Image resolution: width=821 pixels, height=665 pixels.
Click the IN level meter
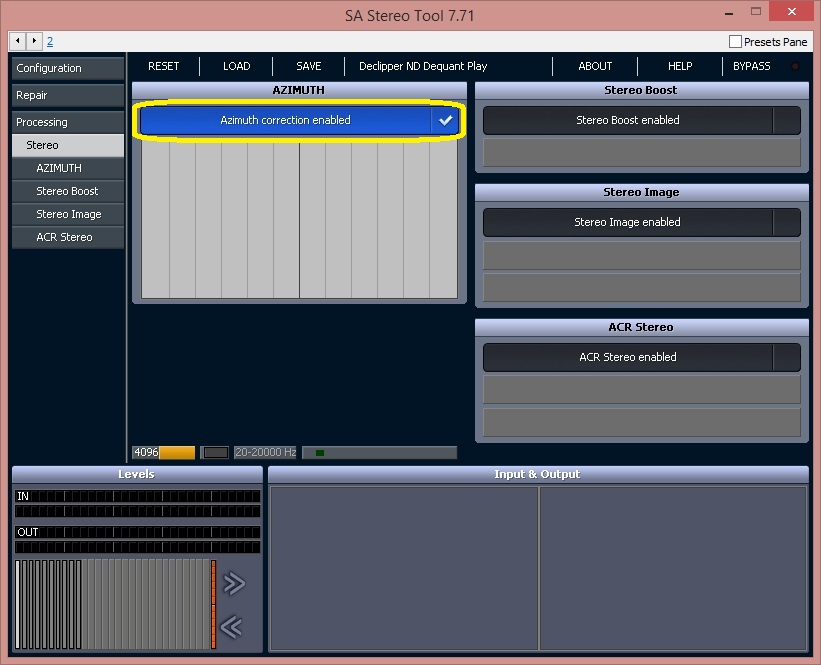[x=137, y=503]
